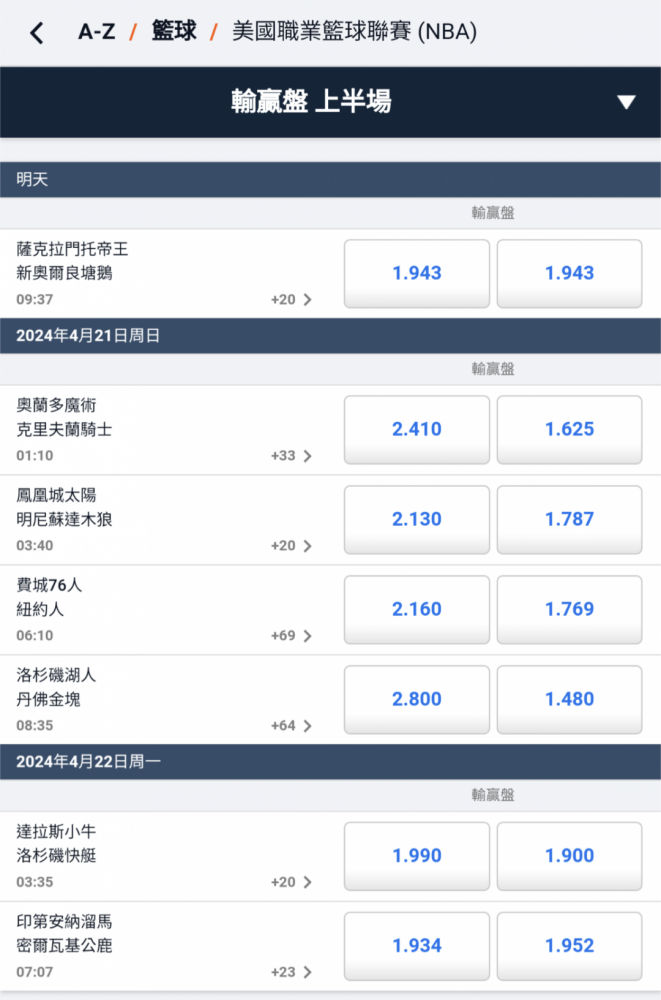Choose 鳳凰城太陽 odds 2.130
Viewport: 661px width, 1000px height.
tap(417, 519)
